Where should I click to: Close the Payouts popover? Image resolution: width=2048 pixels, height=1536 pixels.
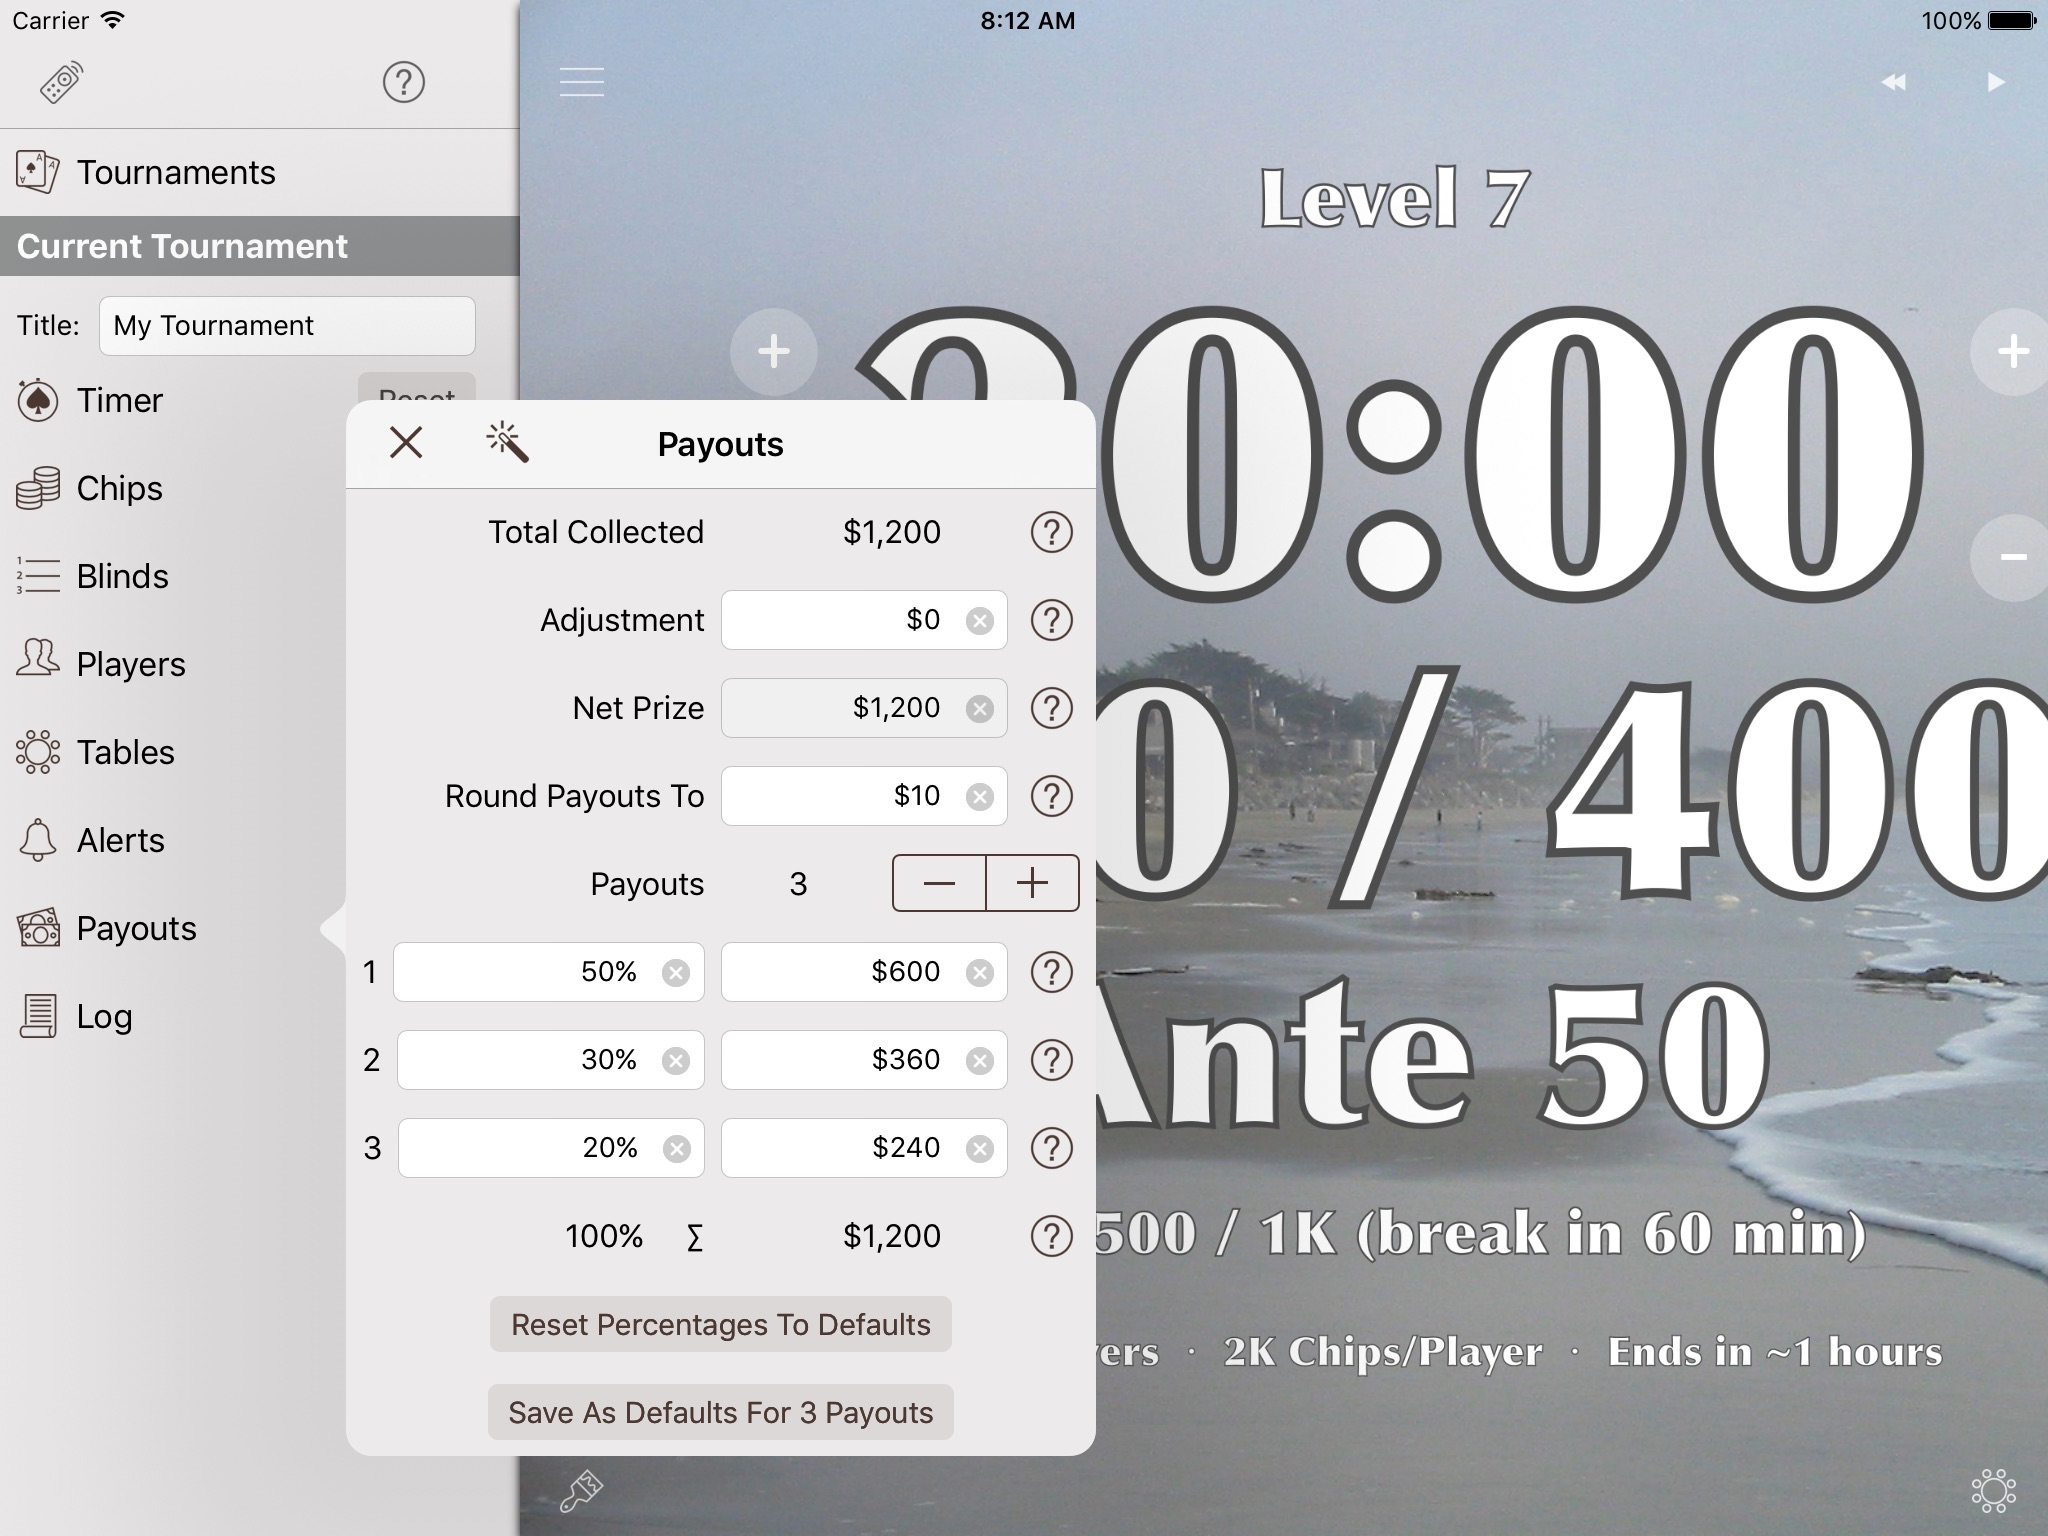(406, 442)
